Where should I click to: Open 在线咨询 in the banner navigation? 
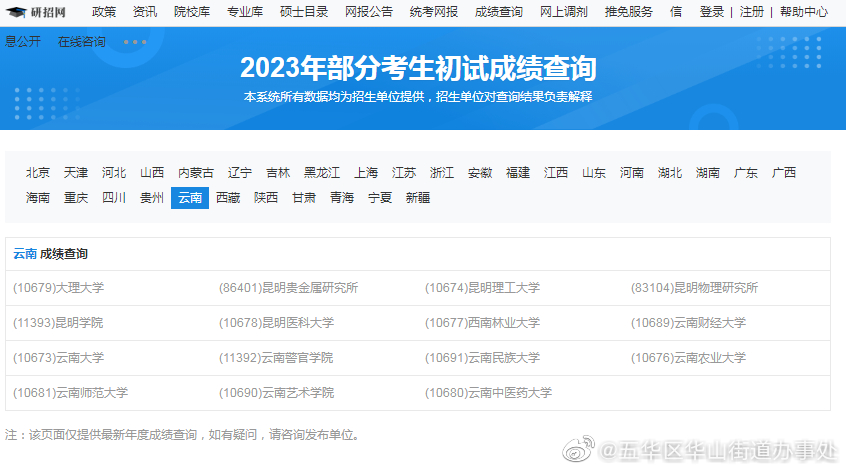tap(81, 42)
